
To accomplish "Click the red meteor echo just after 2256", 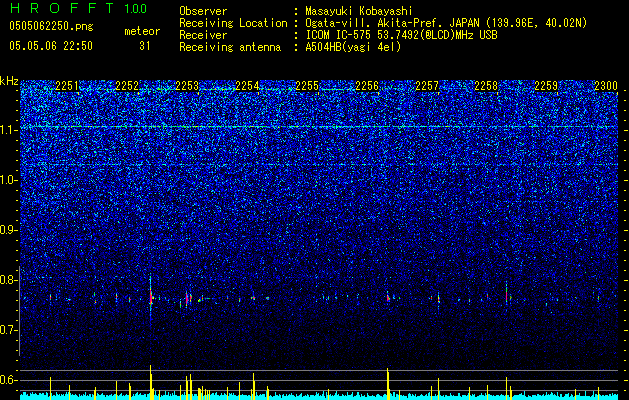I will (388, 298).
